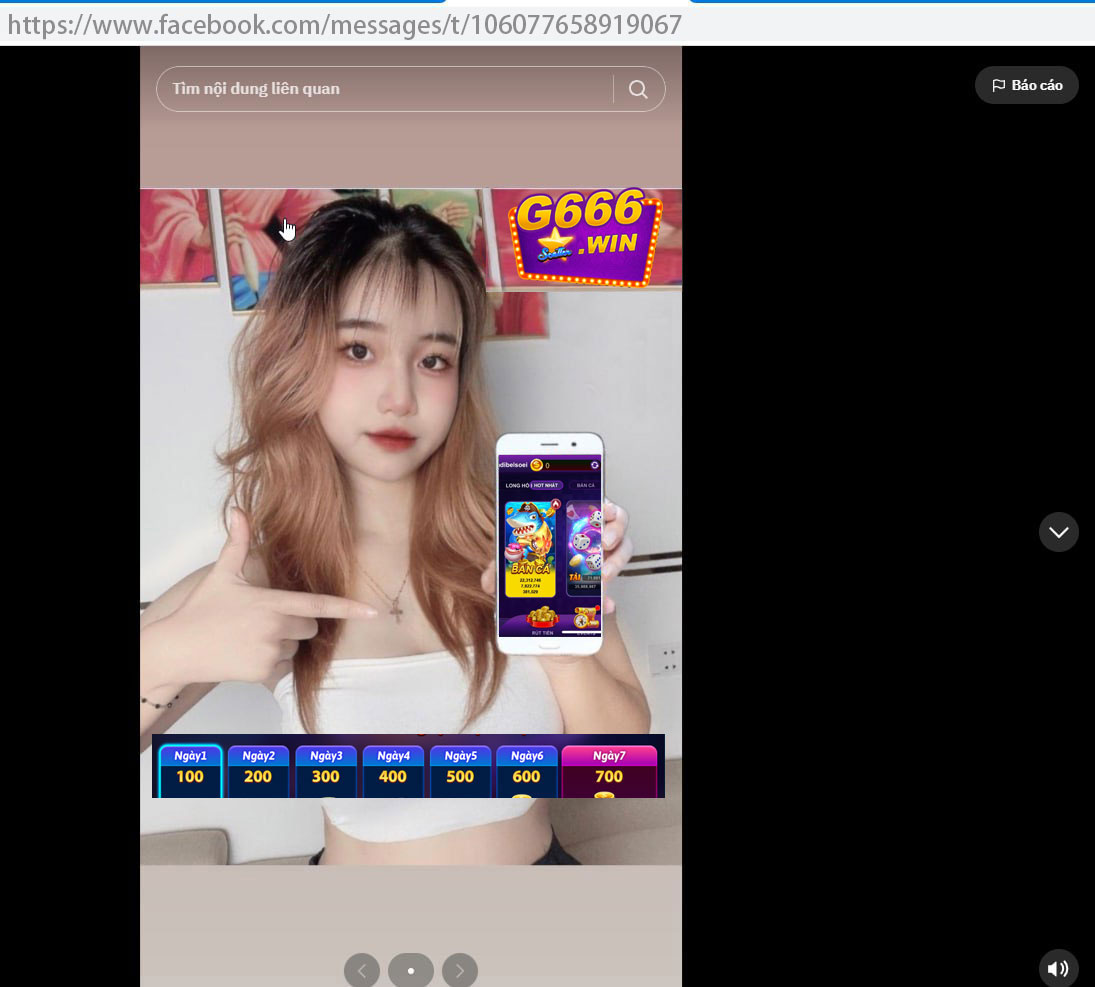Click the flag icon beside Báo cáo
The height and width of the screenshot is (987, 1095).
tap(997, 85)
